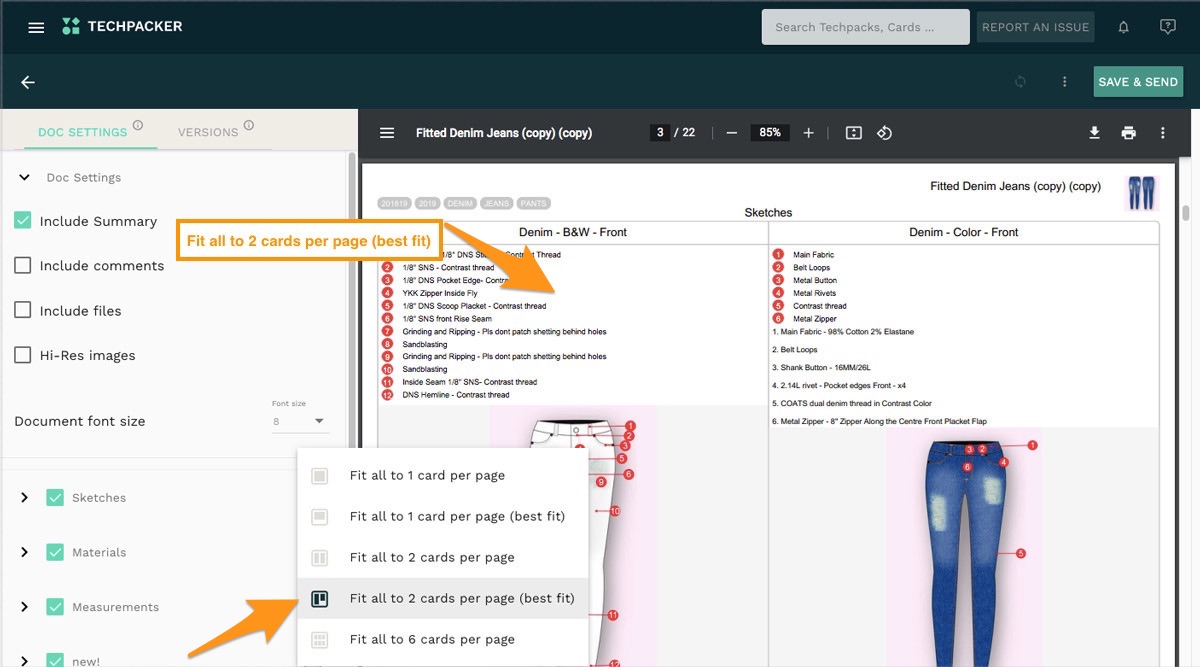This screenshot has height=667, width=1200.
Task: Open the main hamburger menu beside the Techpacker logo
Action: coord(36,27)
